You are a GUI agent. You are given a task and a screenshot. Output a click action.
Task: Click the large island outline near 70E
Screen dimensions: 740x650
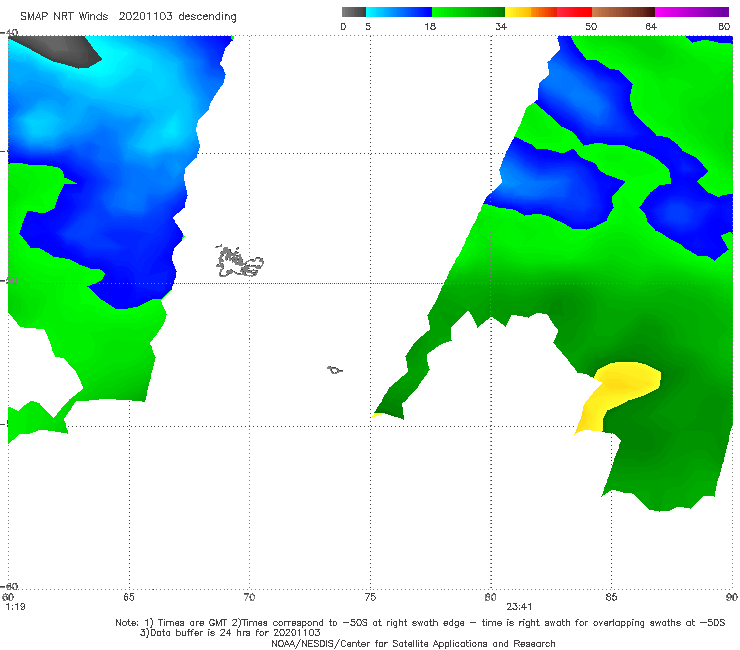tap(239, 262)
